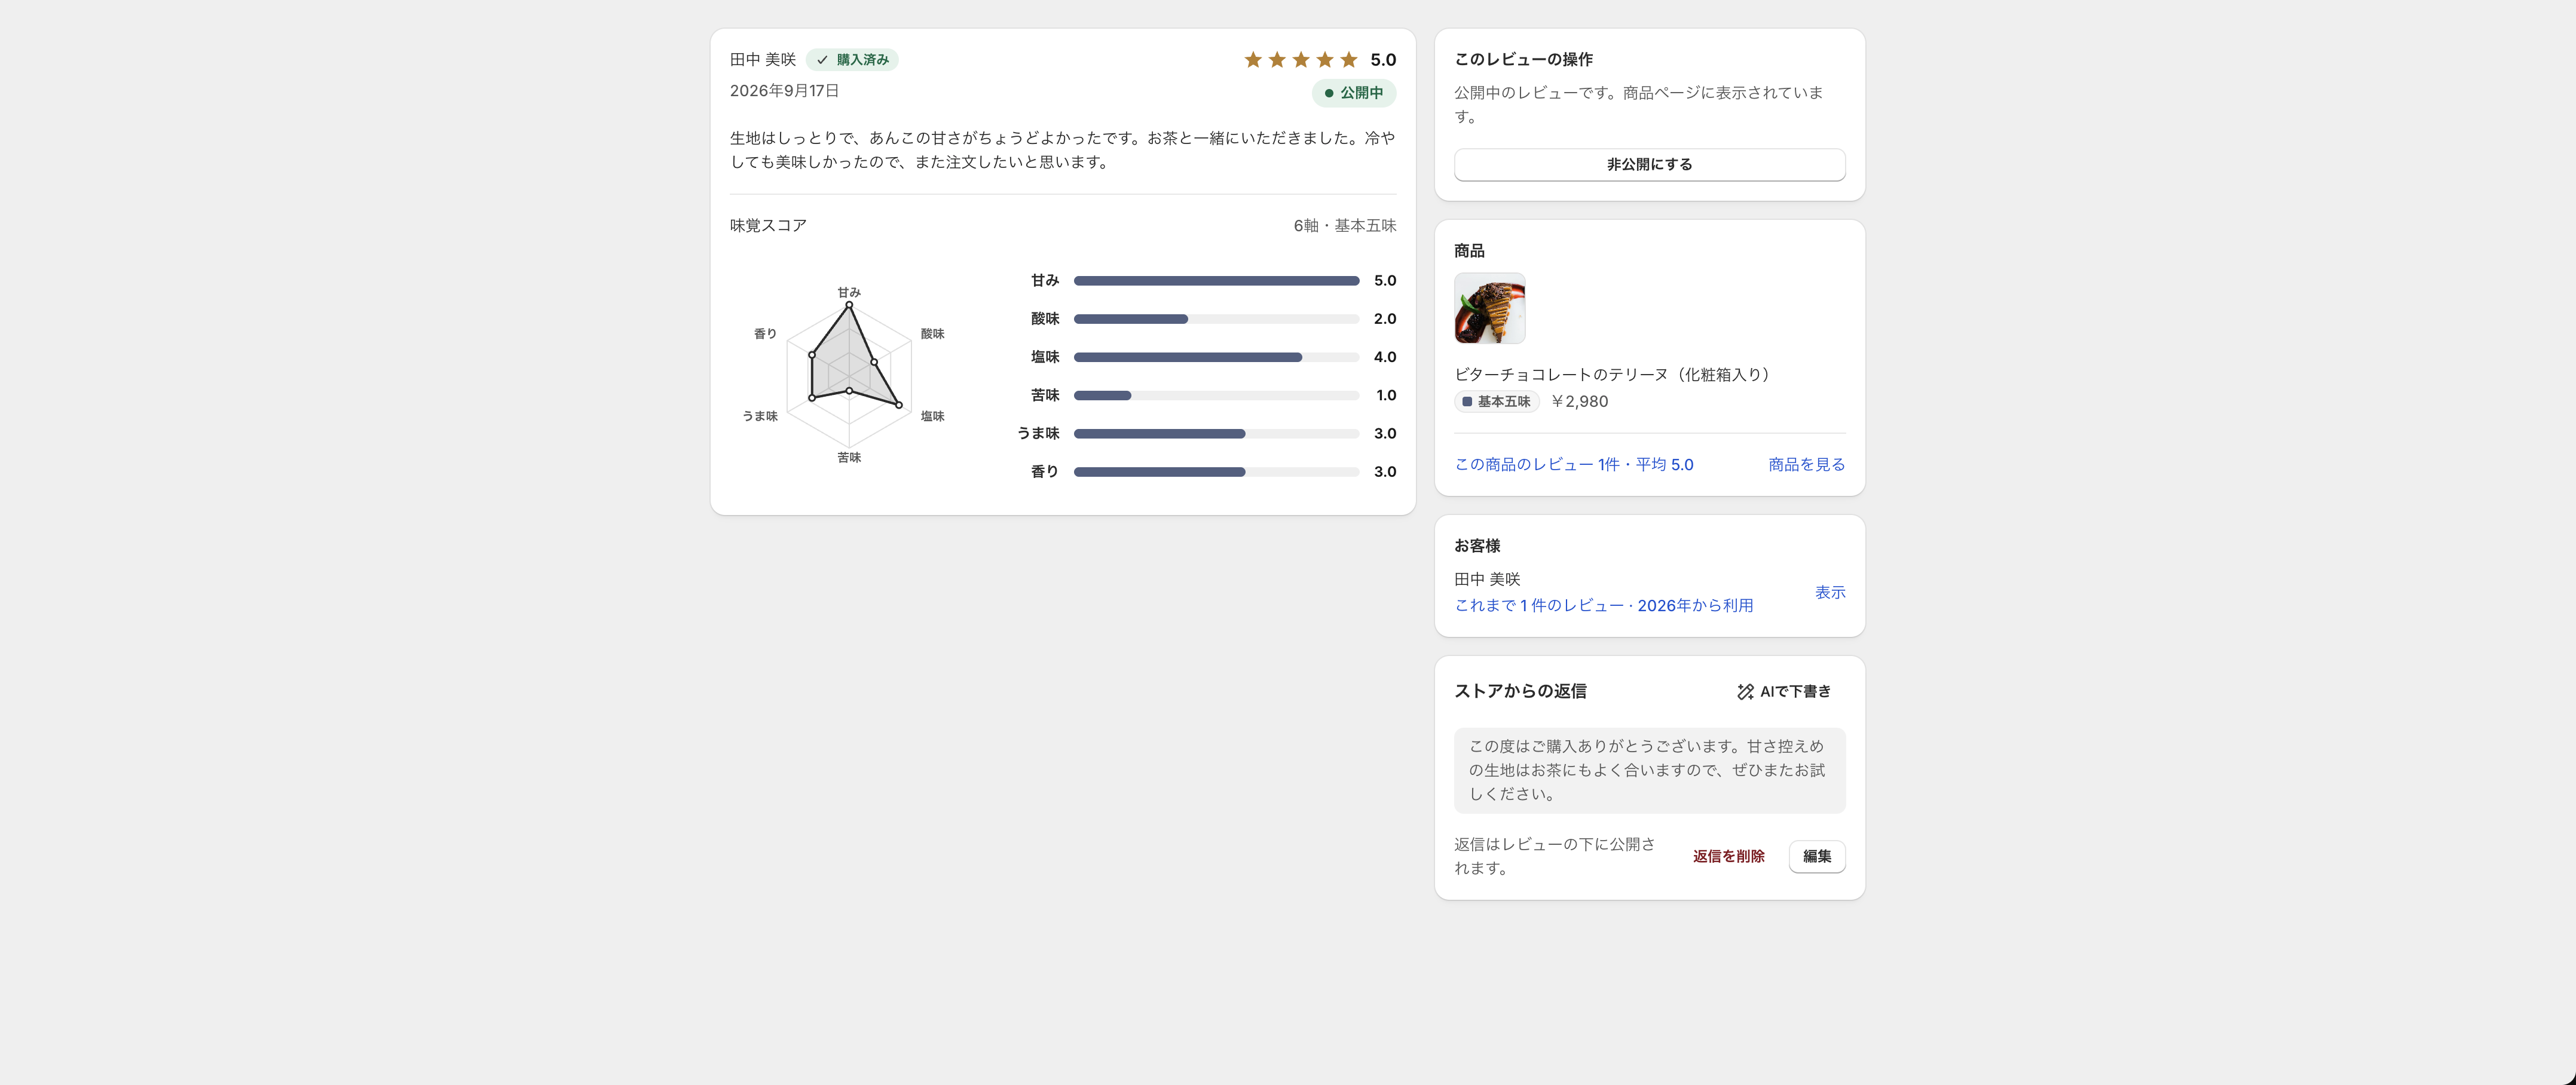Click product name ビターチョコレートのテリーヌ（化粧箱入り）
This screenshot has width=2576, height=1085.
pos(1615,375)
